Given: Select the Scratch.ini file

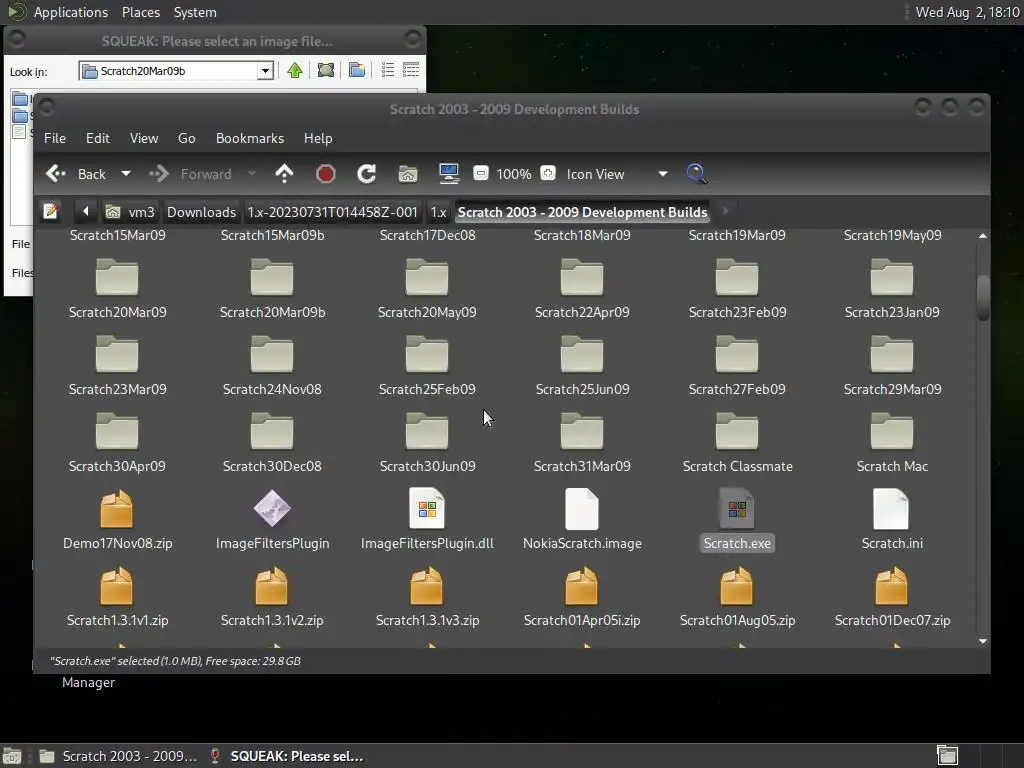Looking at the screenshot, I should point(891,519).
